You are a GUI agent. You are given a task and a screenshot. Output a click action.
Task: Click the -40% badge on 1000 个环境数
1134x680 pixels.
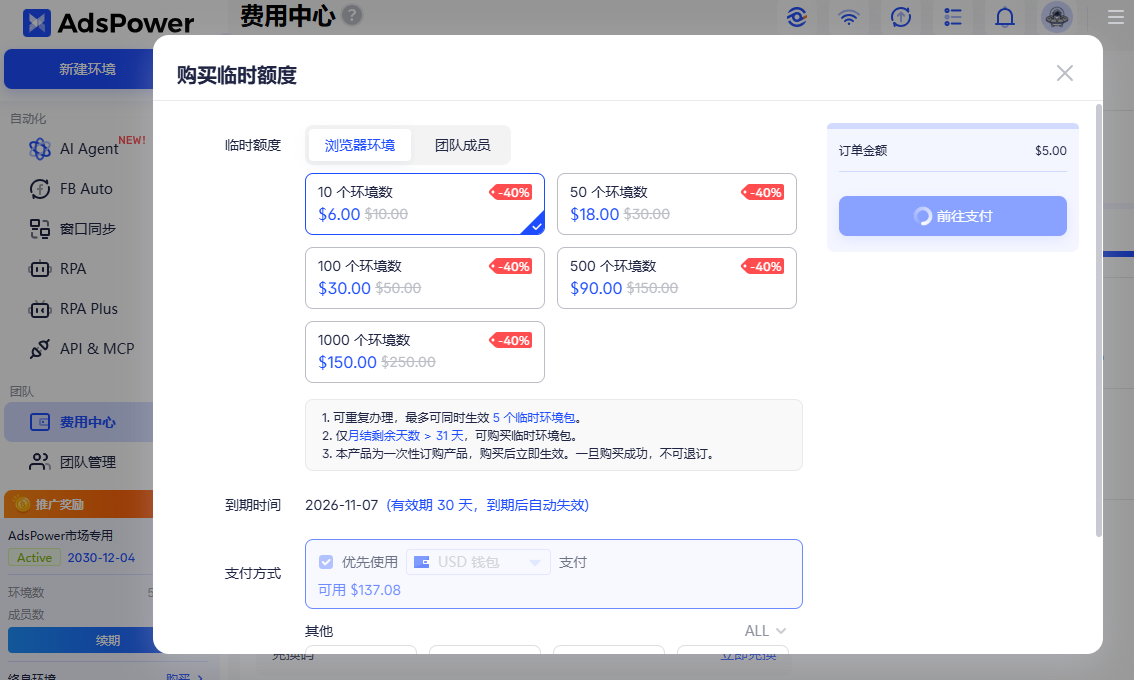pos(511,340)
